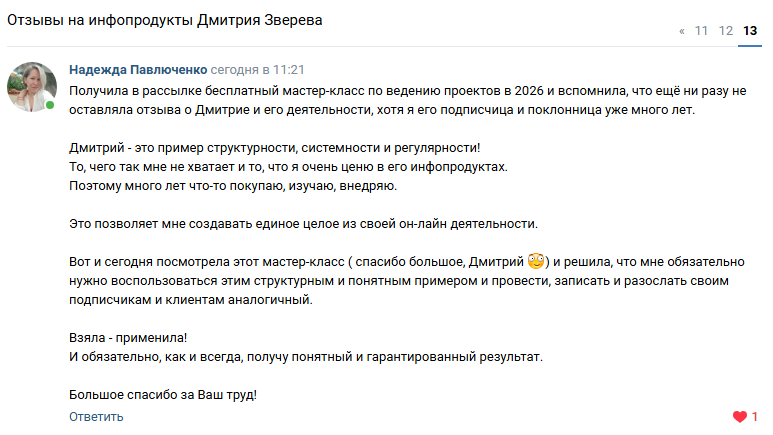
Task: Click the like counter showing 1
Action: (755, 416)
